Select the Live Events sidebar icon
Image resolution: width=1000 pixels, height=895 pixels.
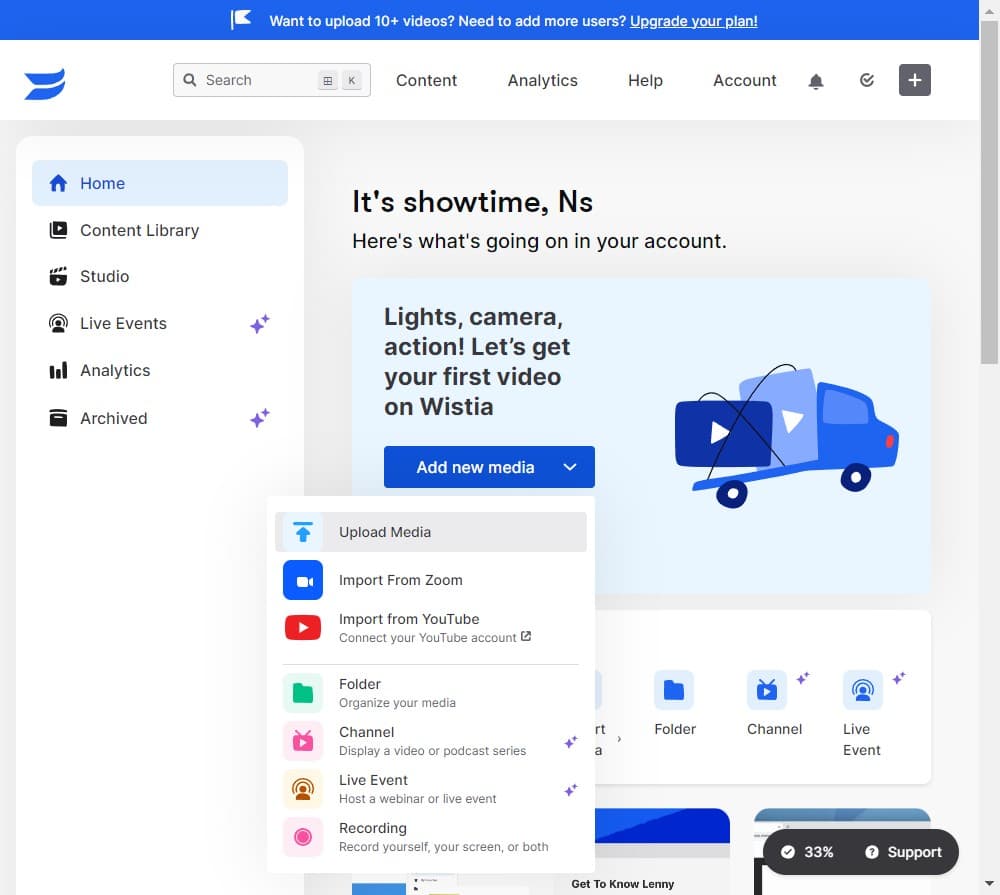tap(57, 323)
